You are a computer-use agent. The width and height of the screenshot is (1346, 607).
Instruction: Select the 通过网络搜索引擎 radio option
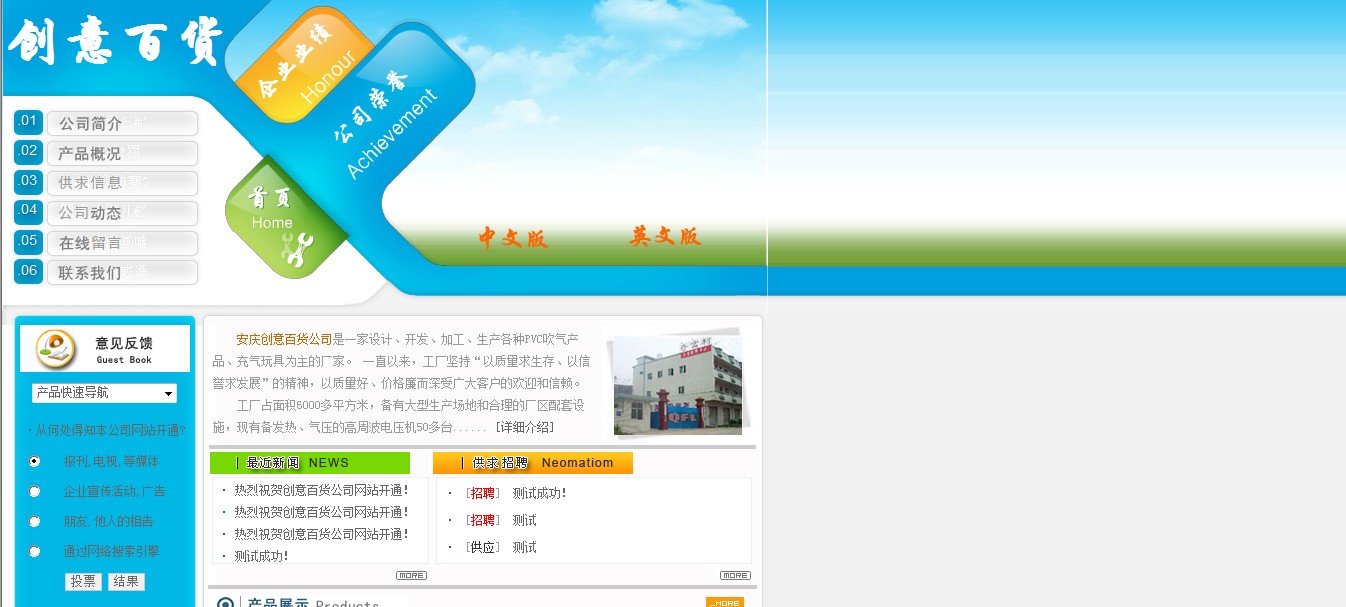pyautogui.click(x=35, y=551)
